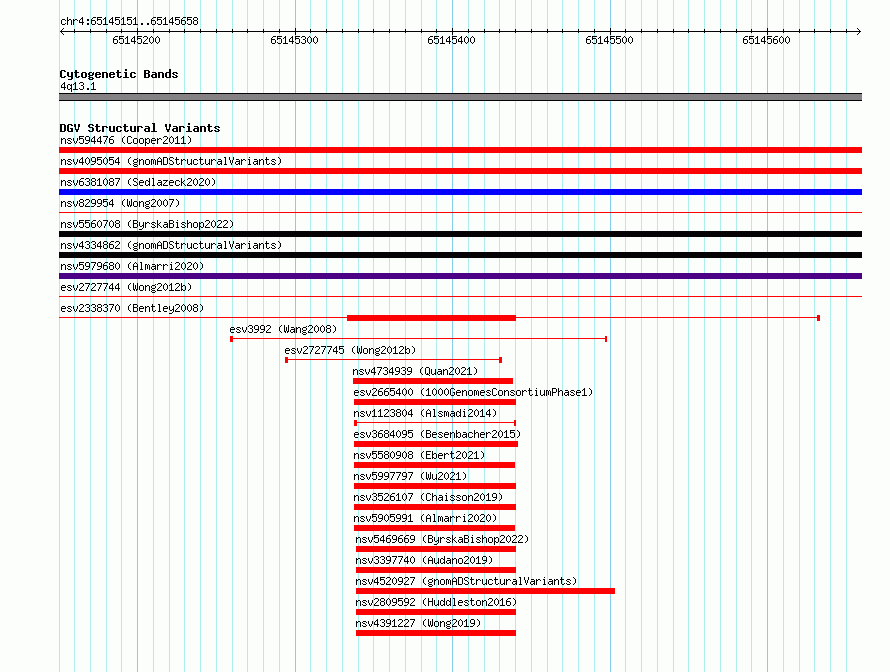The width and height of the screenshot is (890, 672).
Task: Open nsv5580908 (Ebert2021) variant label
Action: [419, 455]
